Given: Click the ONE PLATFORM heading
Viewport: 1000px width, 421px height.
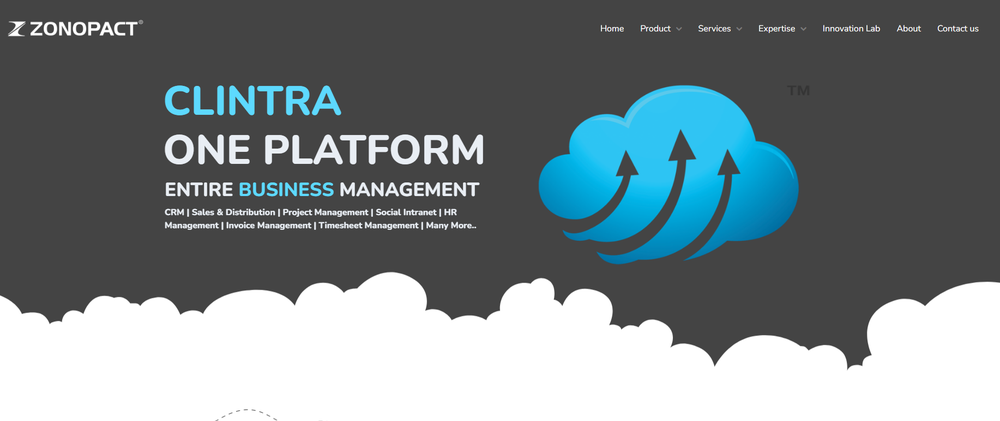Looking at the screenshot, I should (x=324, y=149).
